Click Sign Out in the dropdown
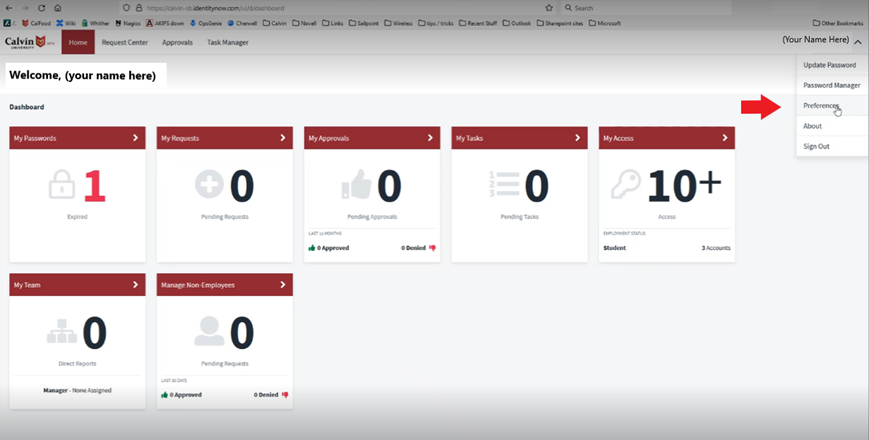 coord(816,146)
